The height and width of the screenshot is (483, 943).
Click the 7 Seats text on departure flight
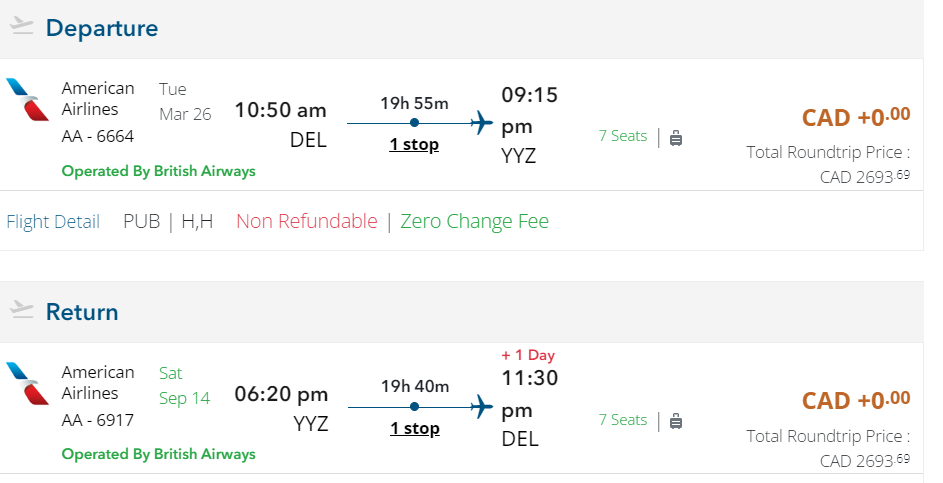coord(623,136)
